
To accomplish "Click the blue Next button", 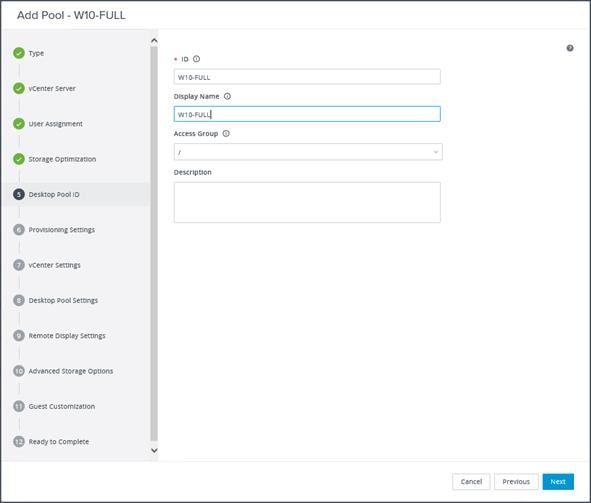I will point(558,482).
